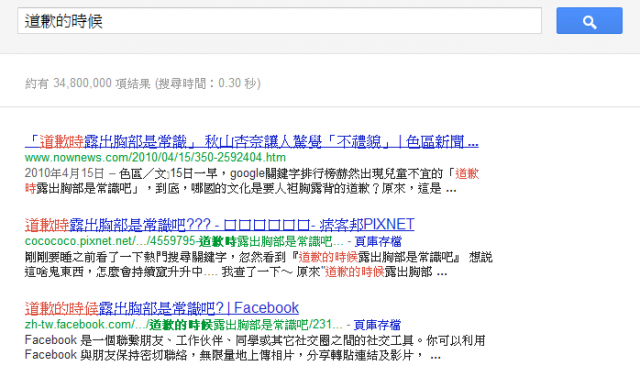Open 頁庫存檔 for the Facebook result

point(377,325)
